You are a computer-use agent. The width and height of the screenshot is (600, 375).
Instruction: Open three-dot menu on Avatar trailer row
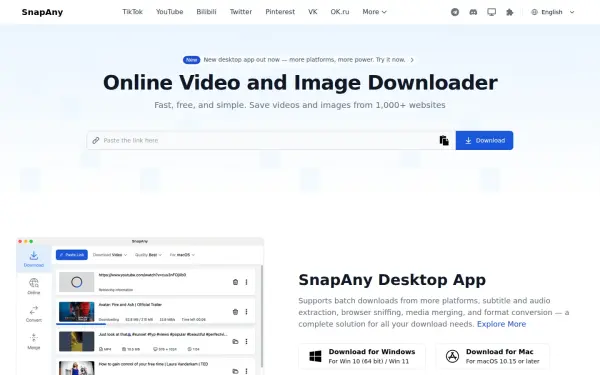[246, 312]
